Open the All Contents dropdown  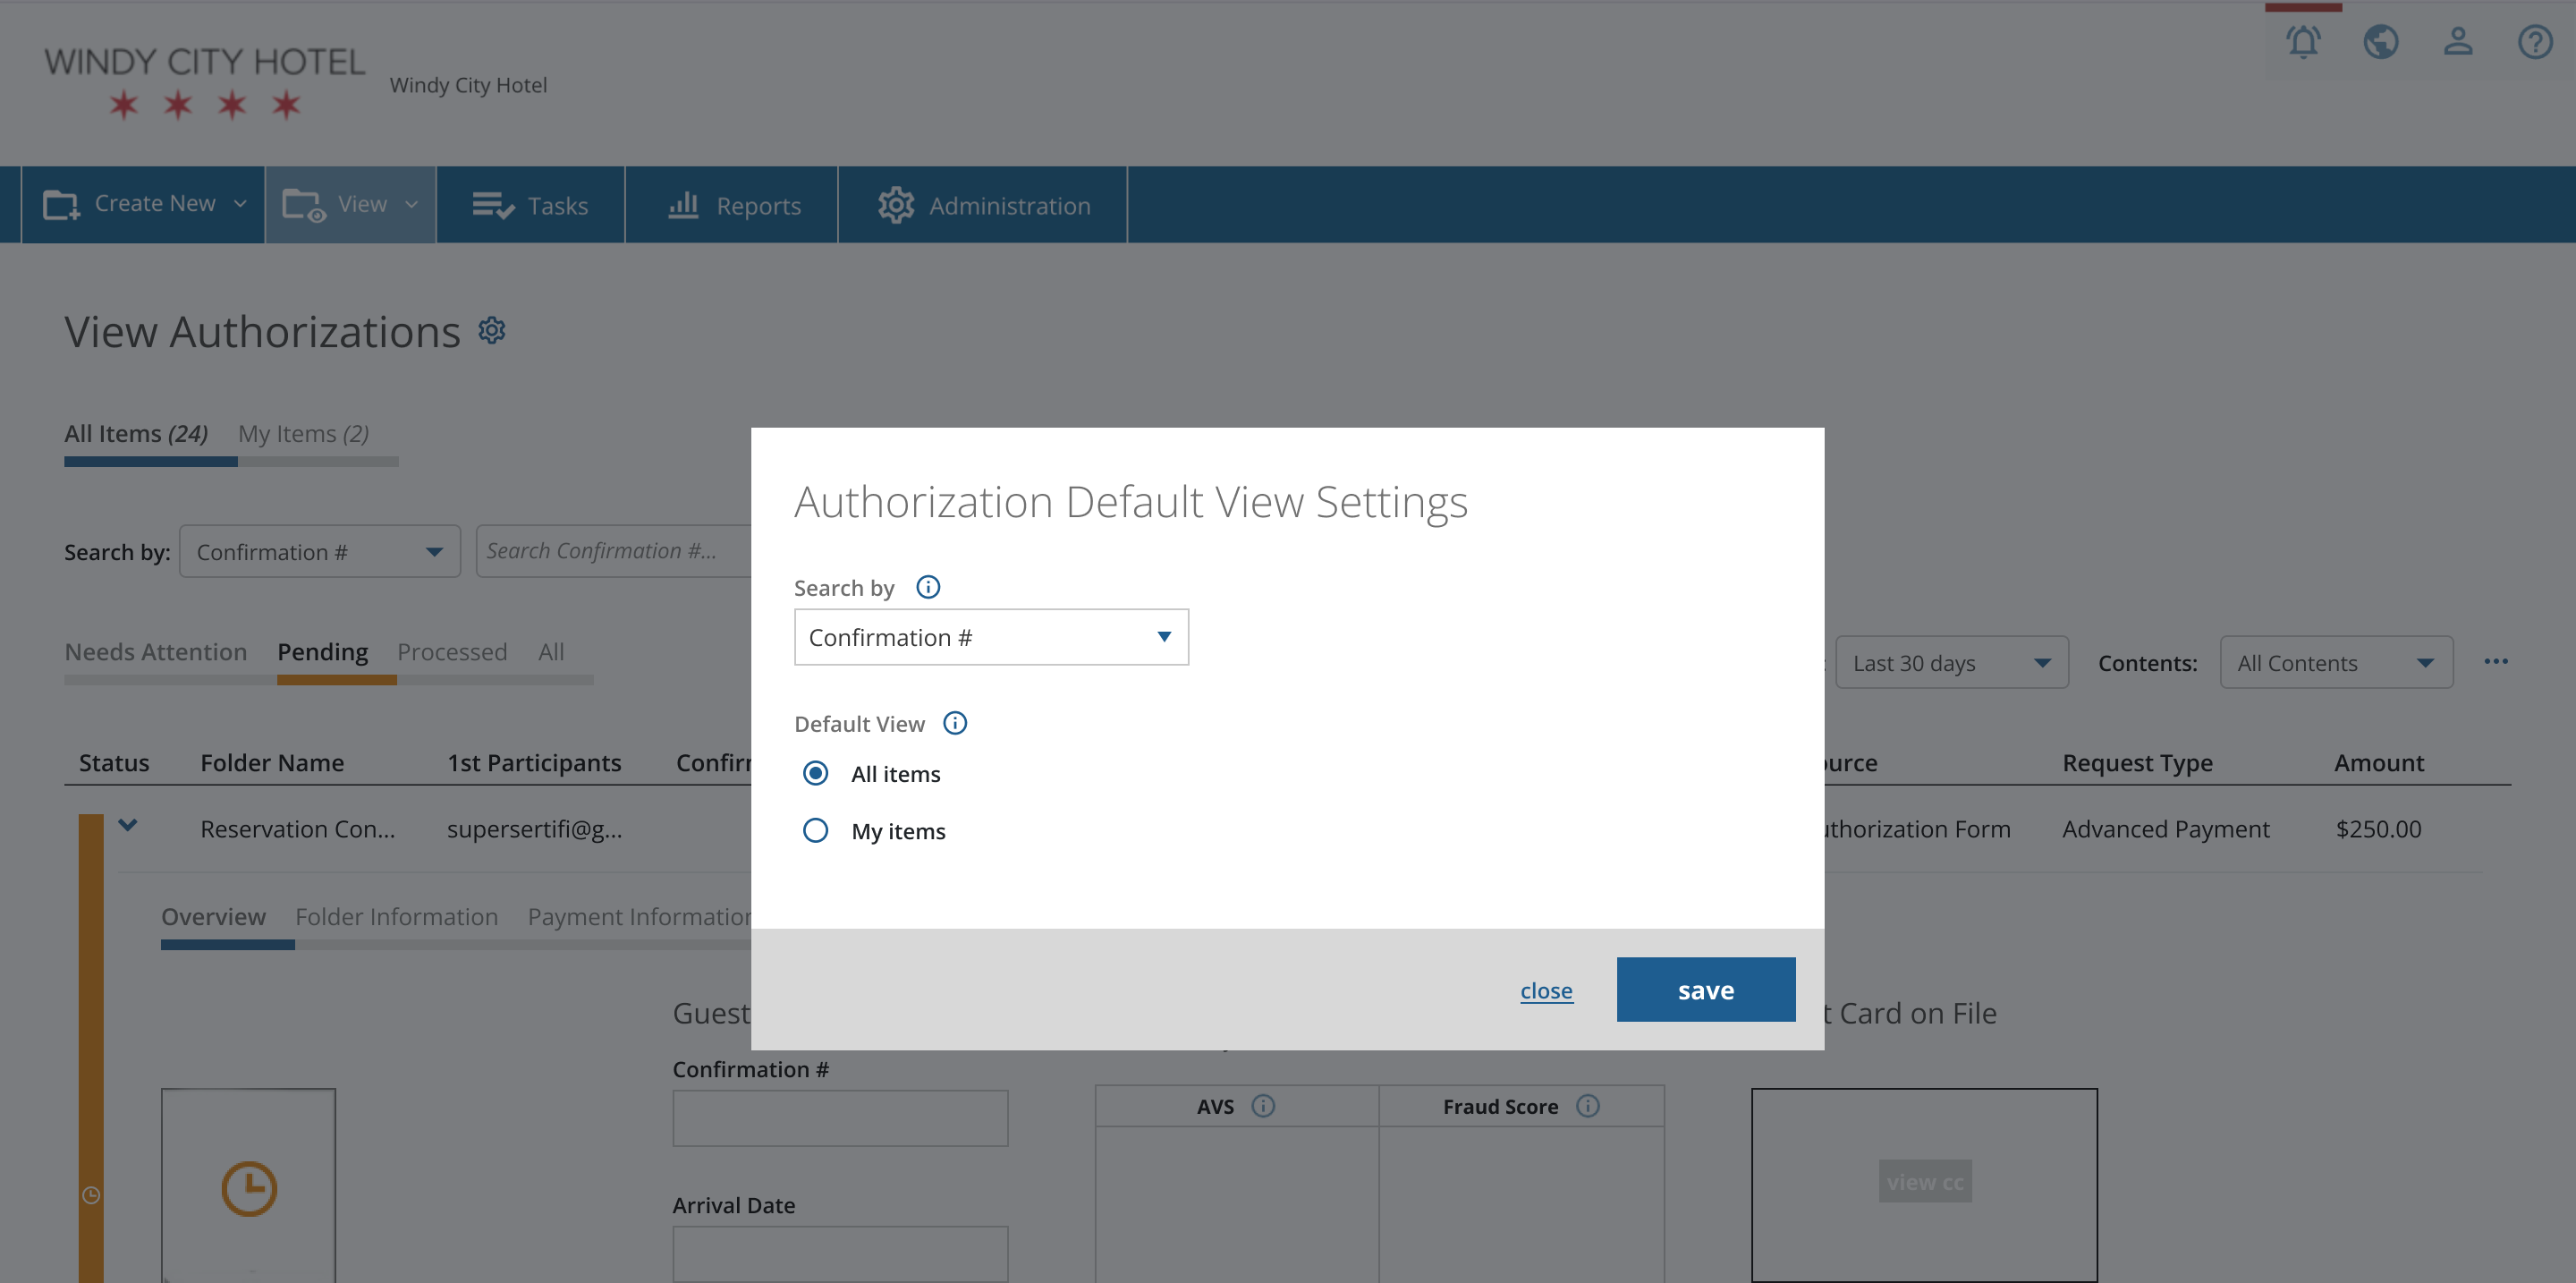(2336, 662)
